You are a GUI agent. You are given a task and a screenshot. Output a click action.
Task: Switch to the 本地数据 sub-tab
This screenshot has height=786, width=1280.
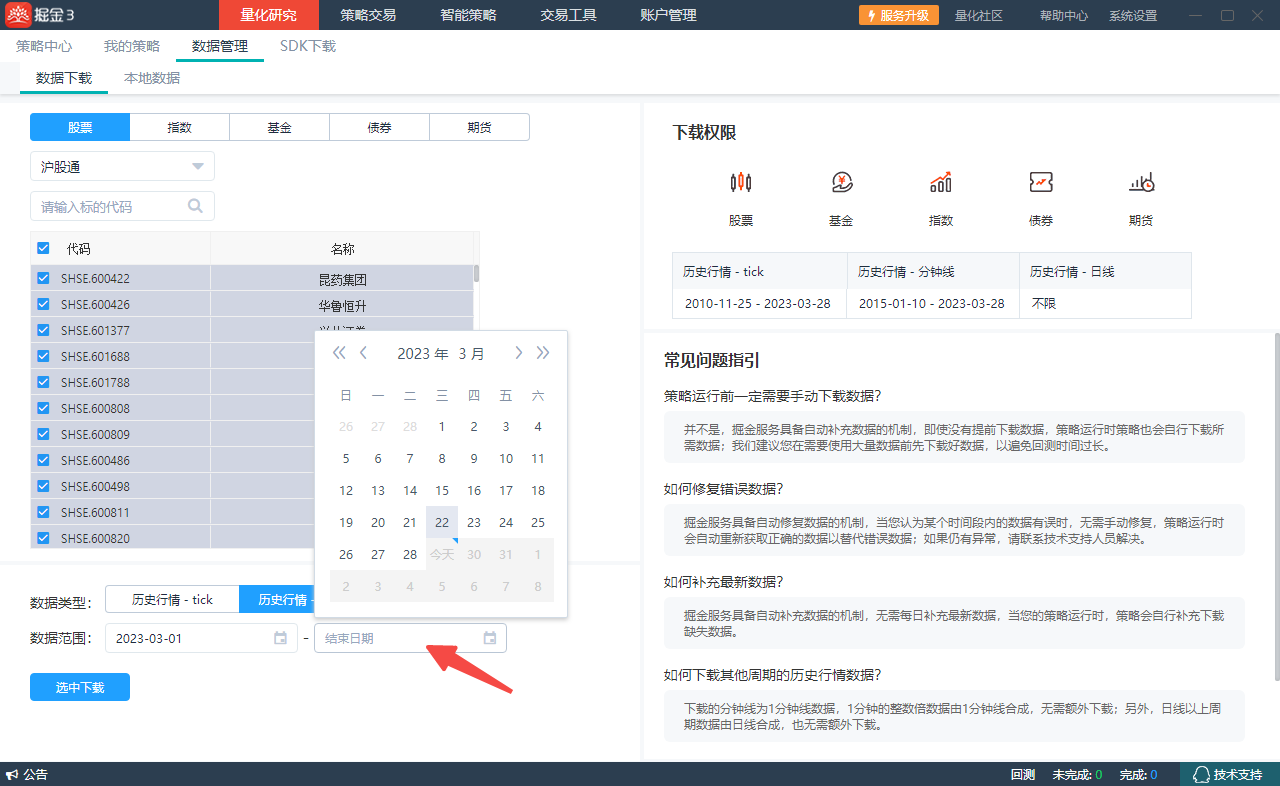(x=152, y=78)
